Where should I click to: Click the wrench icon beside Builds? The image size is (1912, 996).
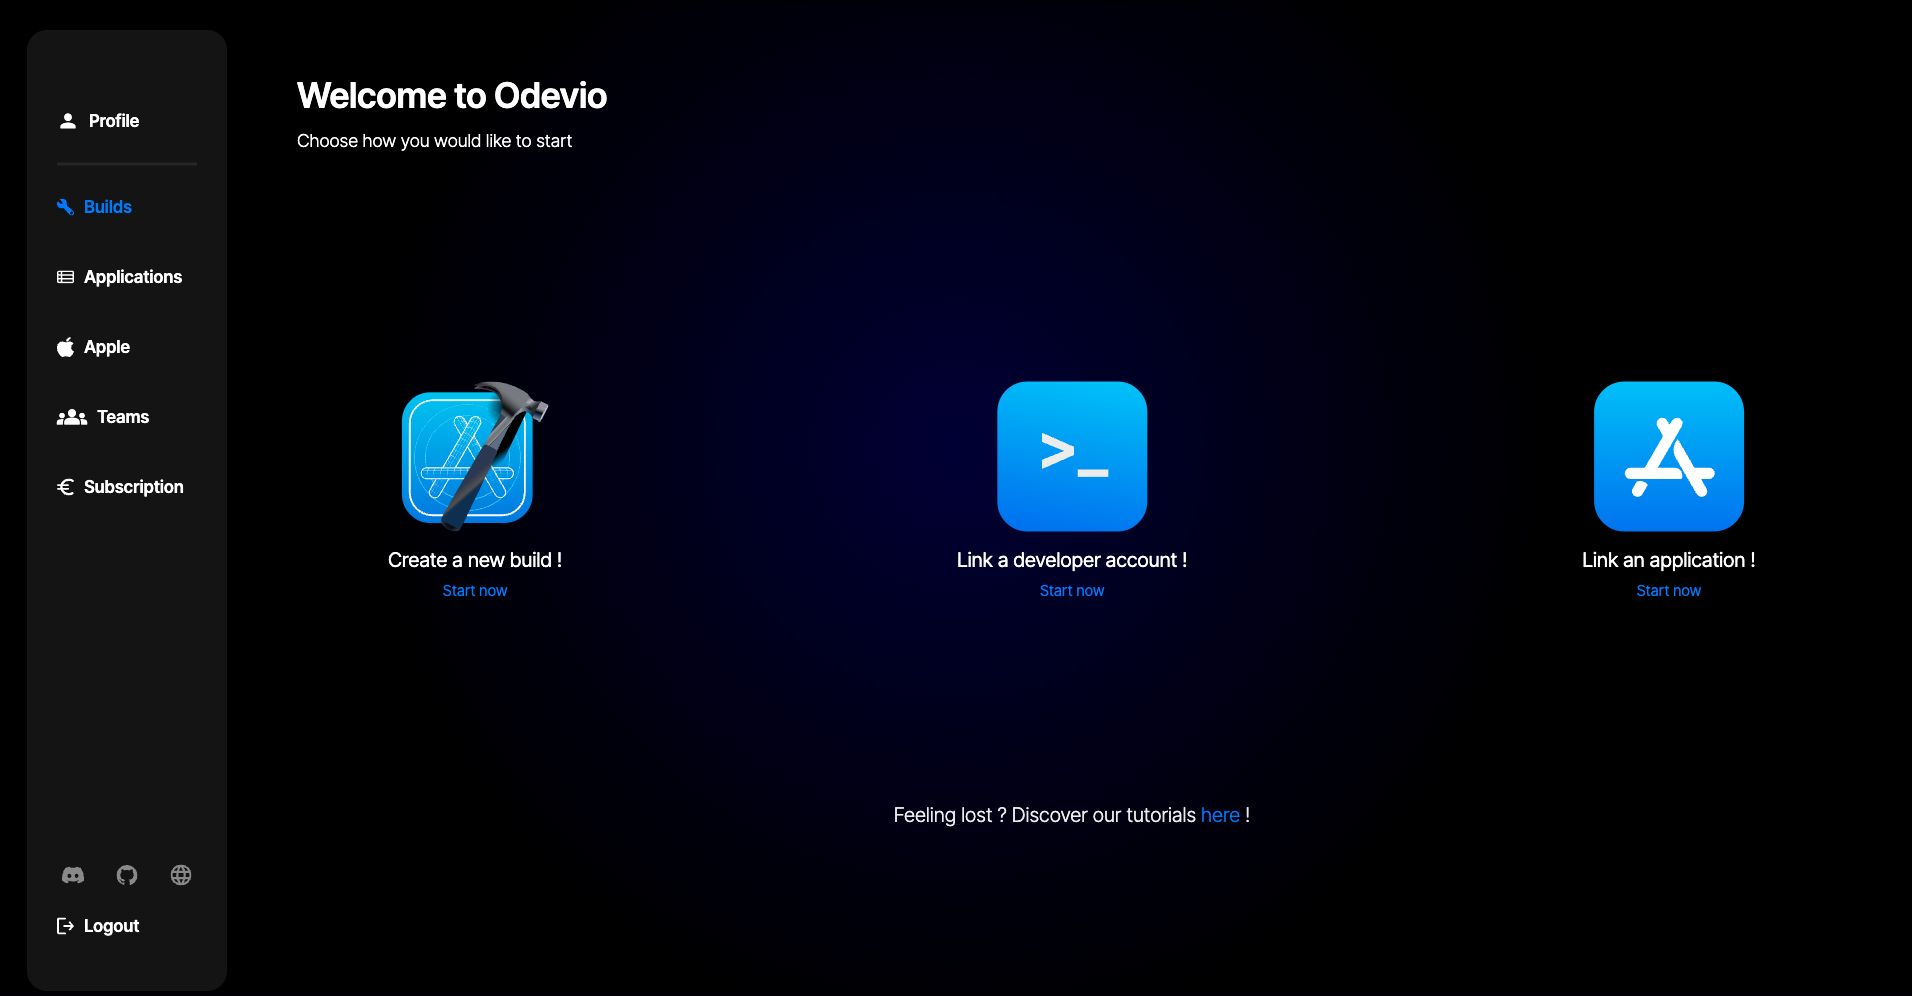coord(66,207)
